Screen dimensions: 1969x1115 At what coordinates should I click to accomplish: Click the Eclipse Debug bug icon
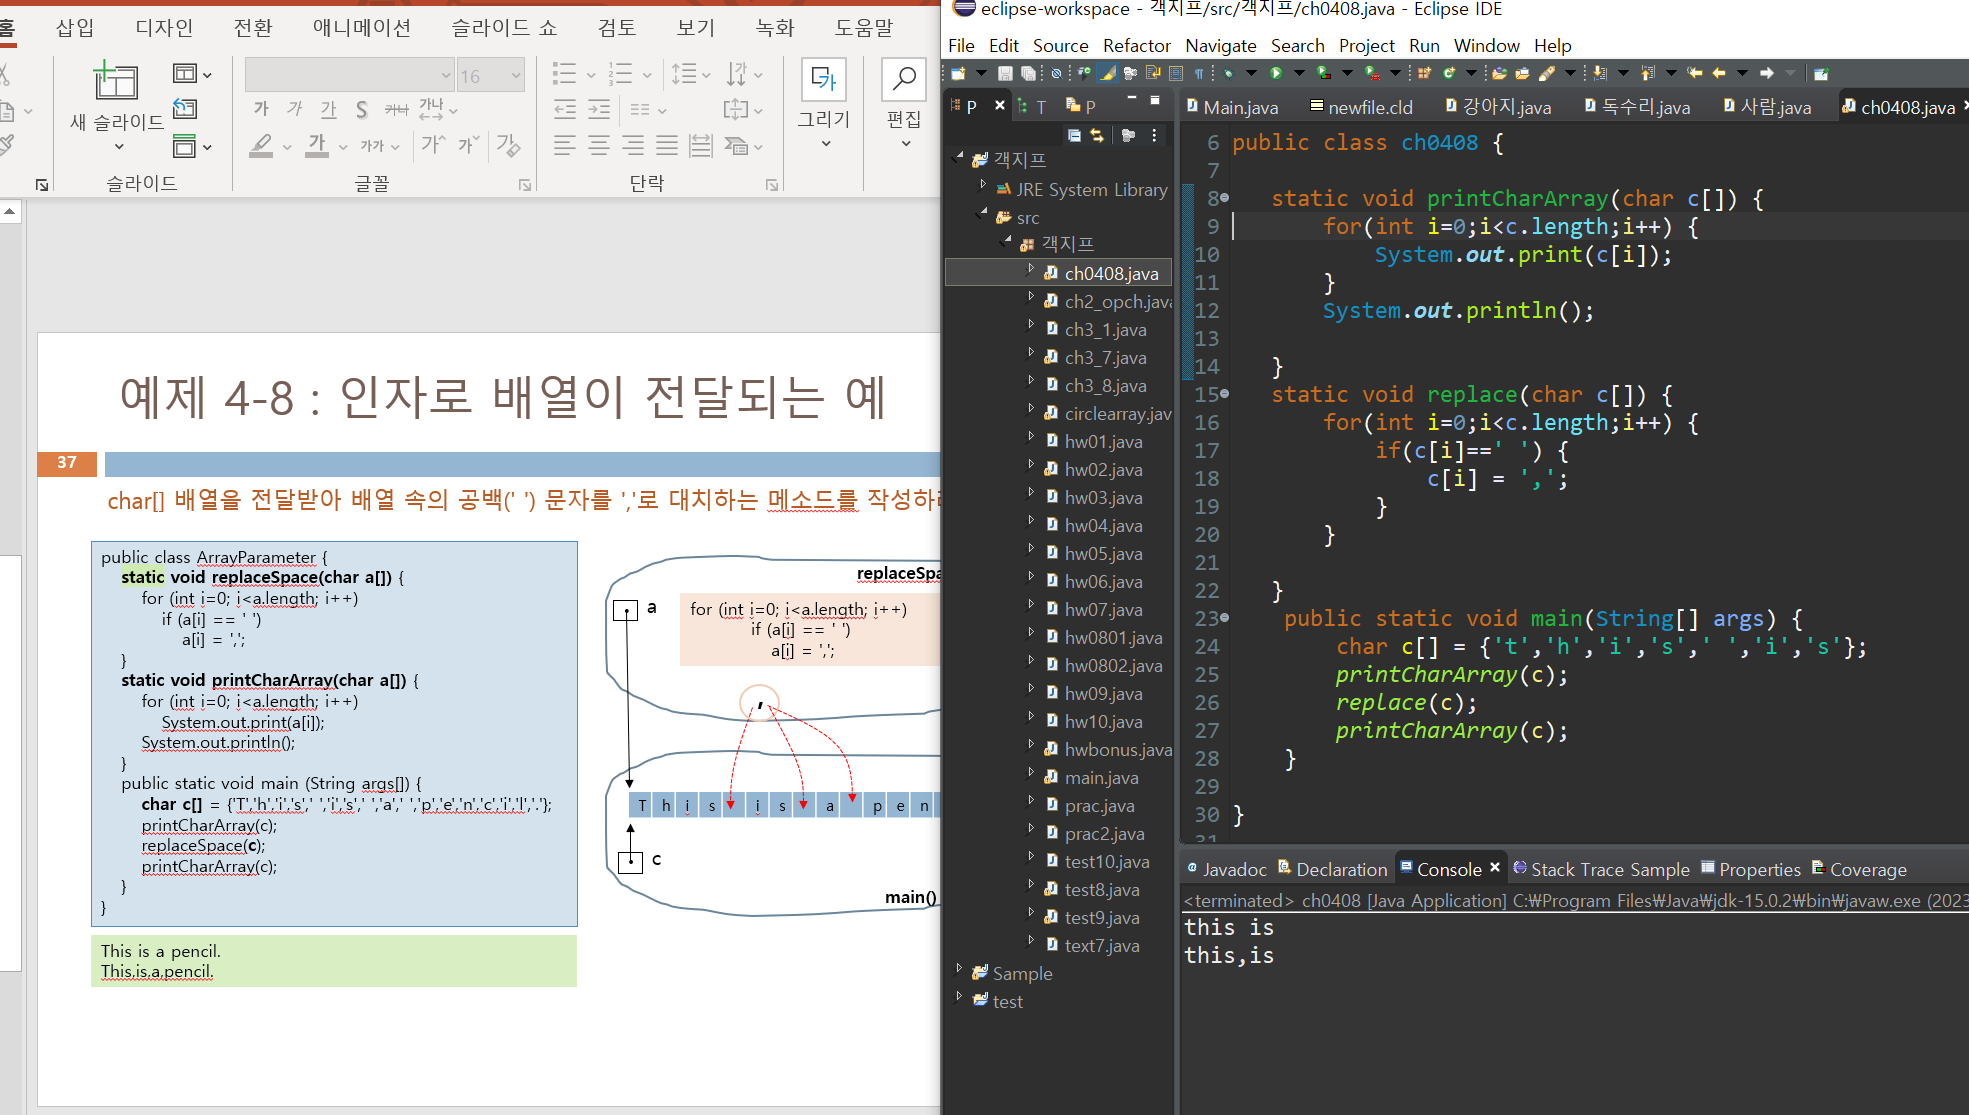click(1229, 73)
